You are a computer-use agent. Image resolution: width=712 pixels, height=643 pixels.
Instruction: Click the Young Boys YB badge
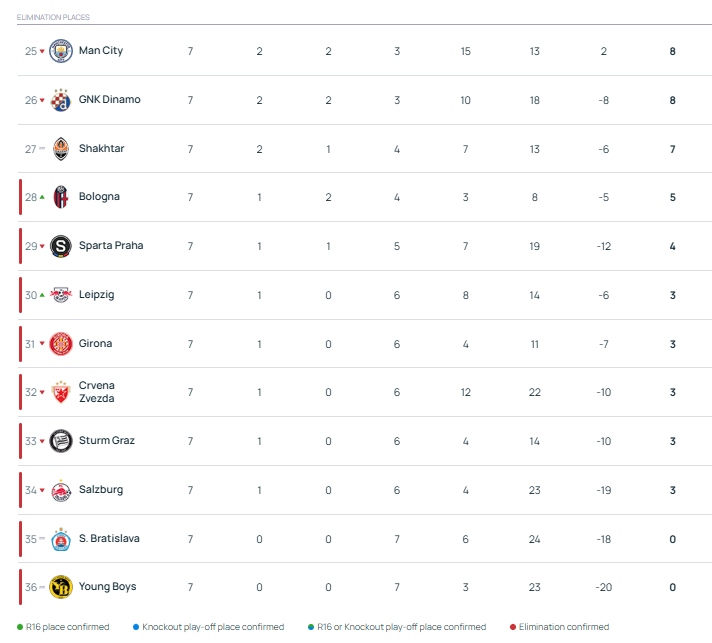60,587
